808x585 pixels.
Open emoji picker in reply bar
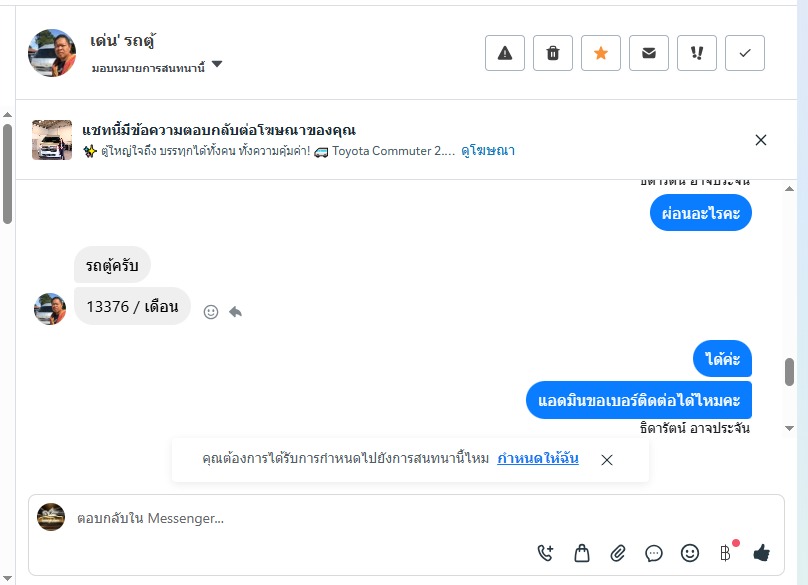pyautogui.click(x=690, y=552)
